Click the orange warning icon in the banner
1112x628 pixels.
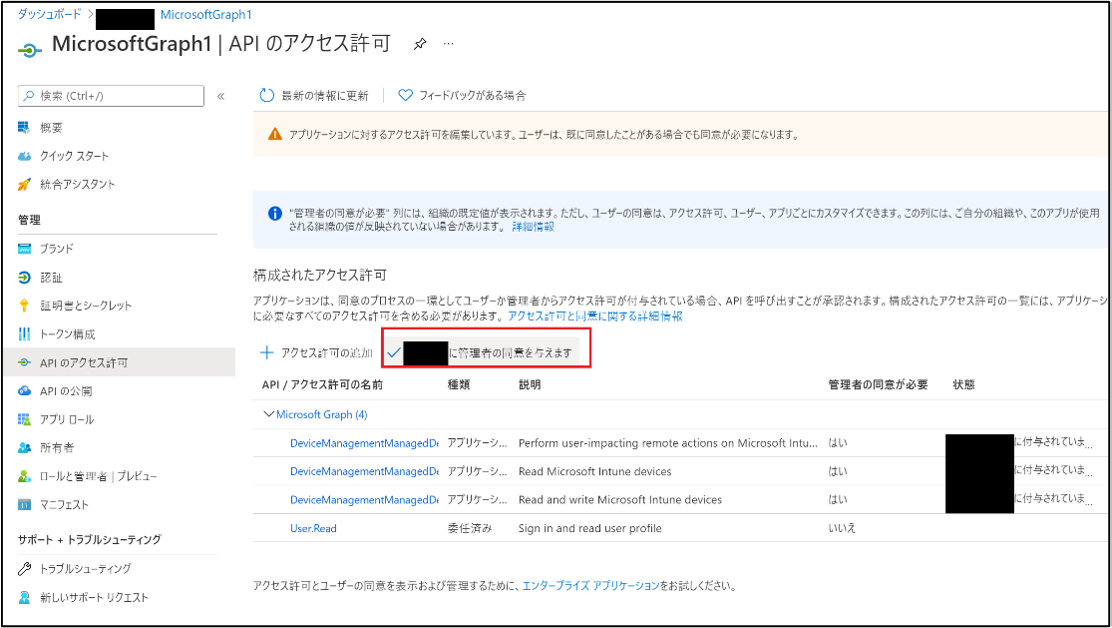pos(274,134)
